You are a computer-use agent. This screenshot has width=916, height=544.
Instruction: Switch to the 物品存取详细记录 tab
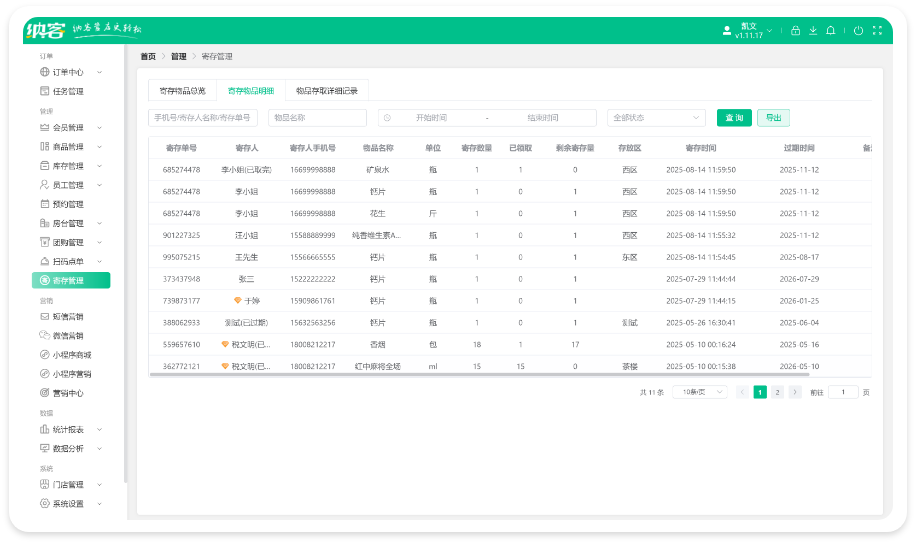coord(328,90)
